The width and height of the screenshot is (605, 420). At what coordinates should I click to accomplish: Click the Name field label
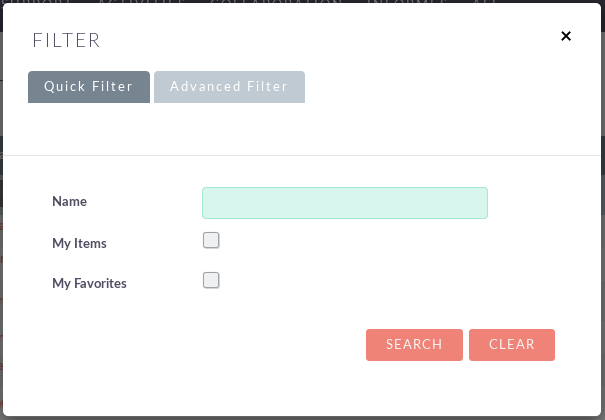coord(69,201)
